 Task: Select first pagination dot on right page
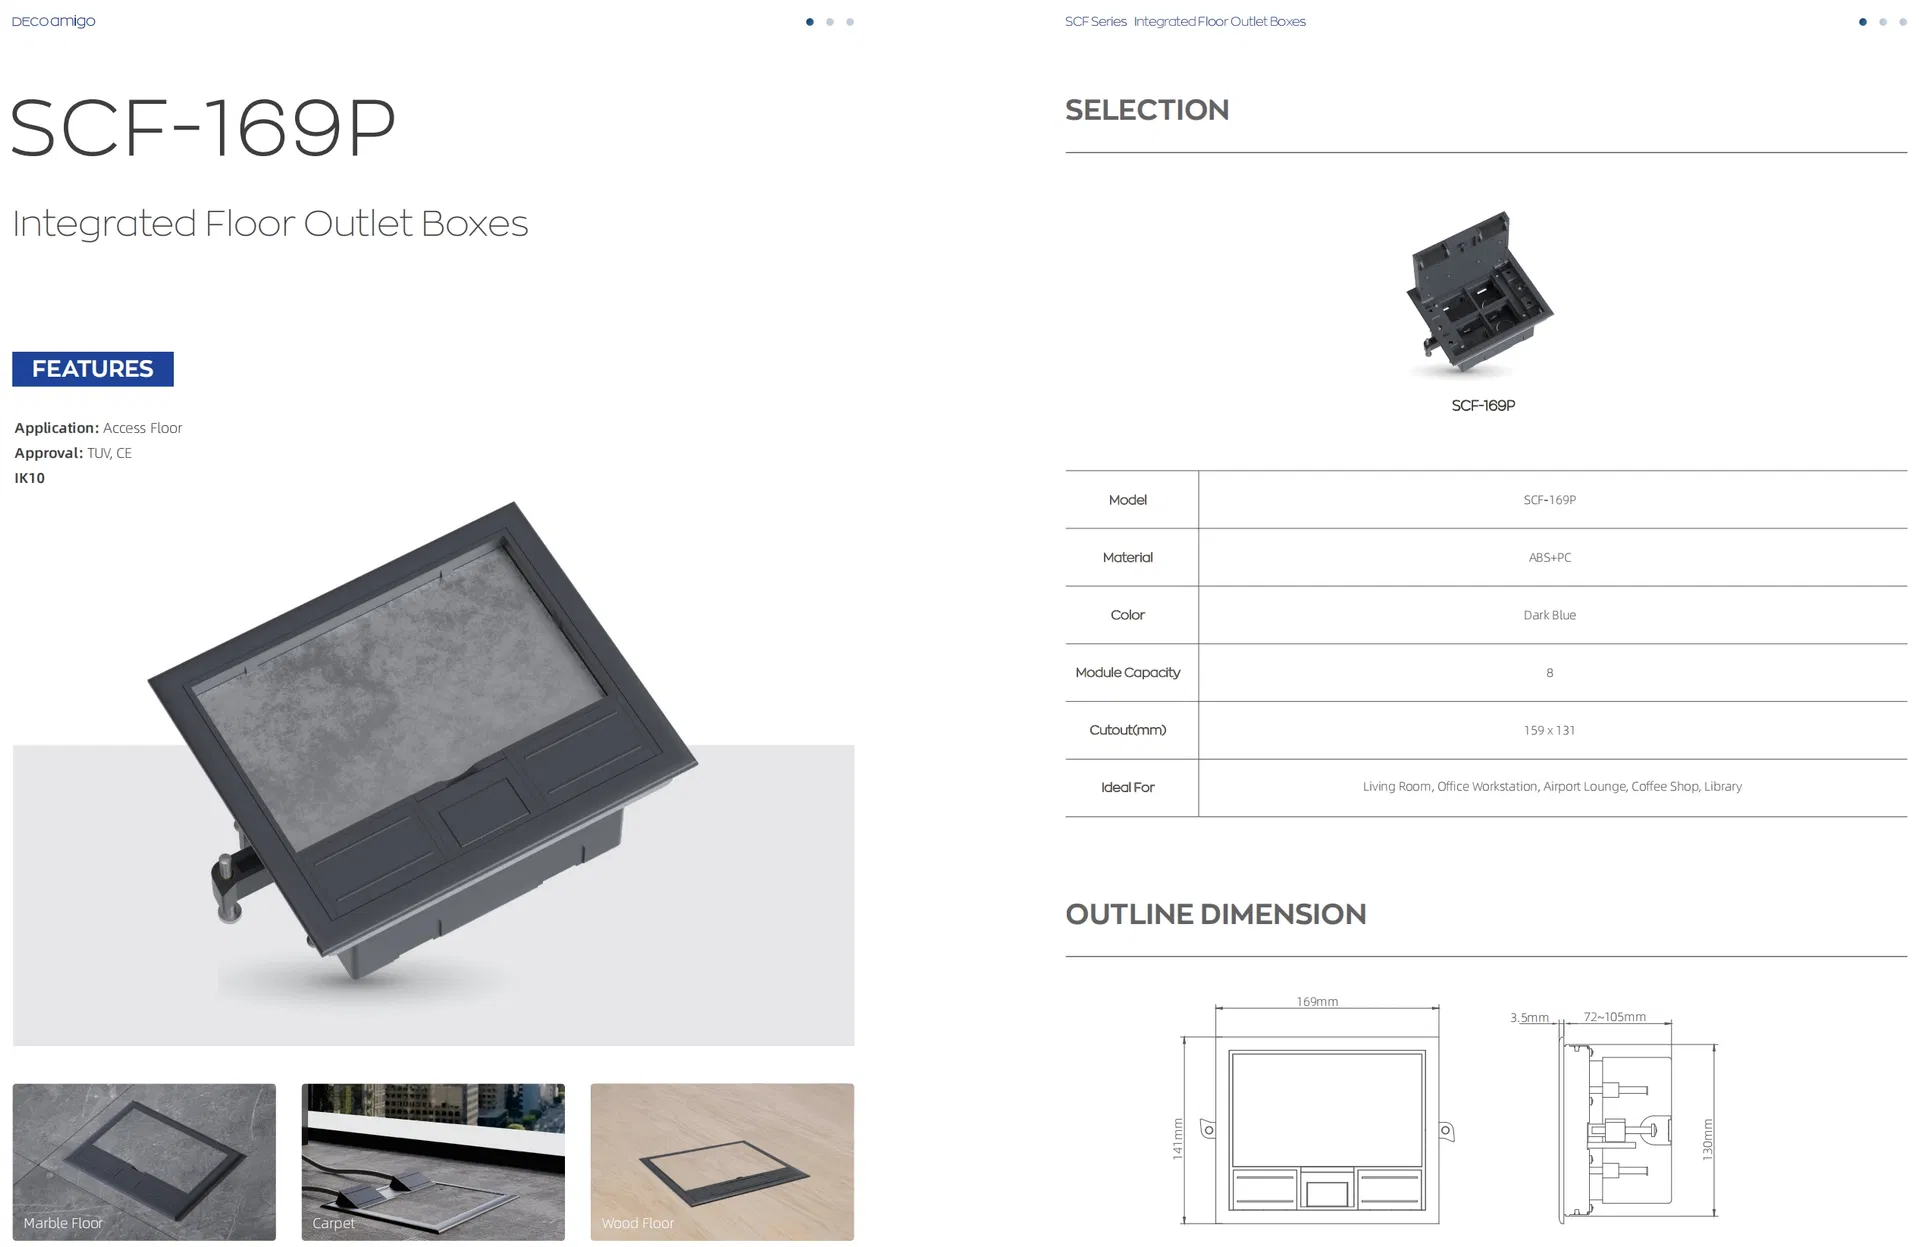click(x=1862, y=22)
